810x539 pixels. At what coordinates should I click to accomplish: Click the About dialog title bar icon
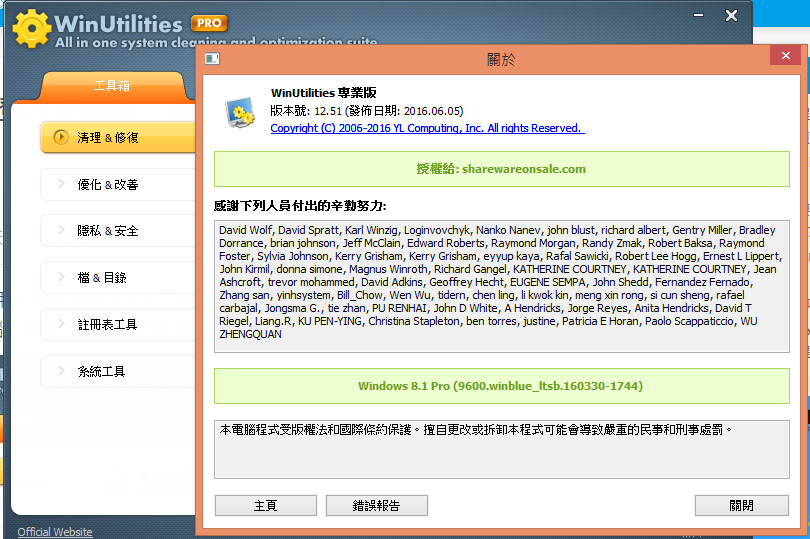(x=212, y=59)
